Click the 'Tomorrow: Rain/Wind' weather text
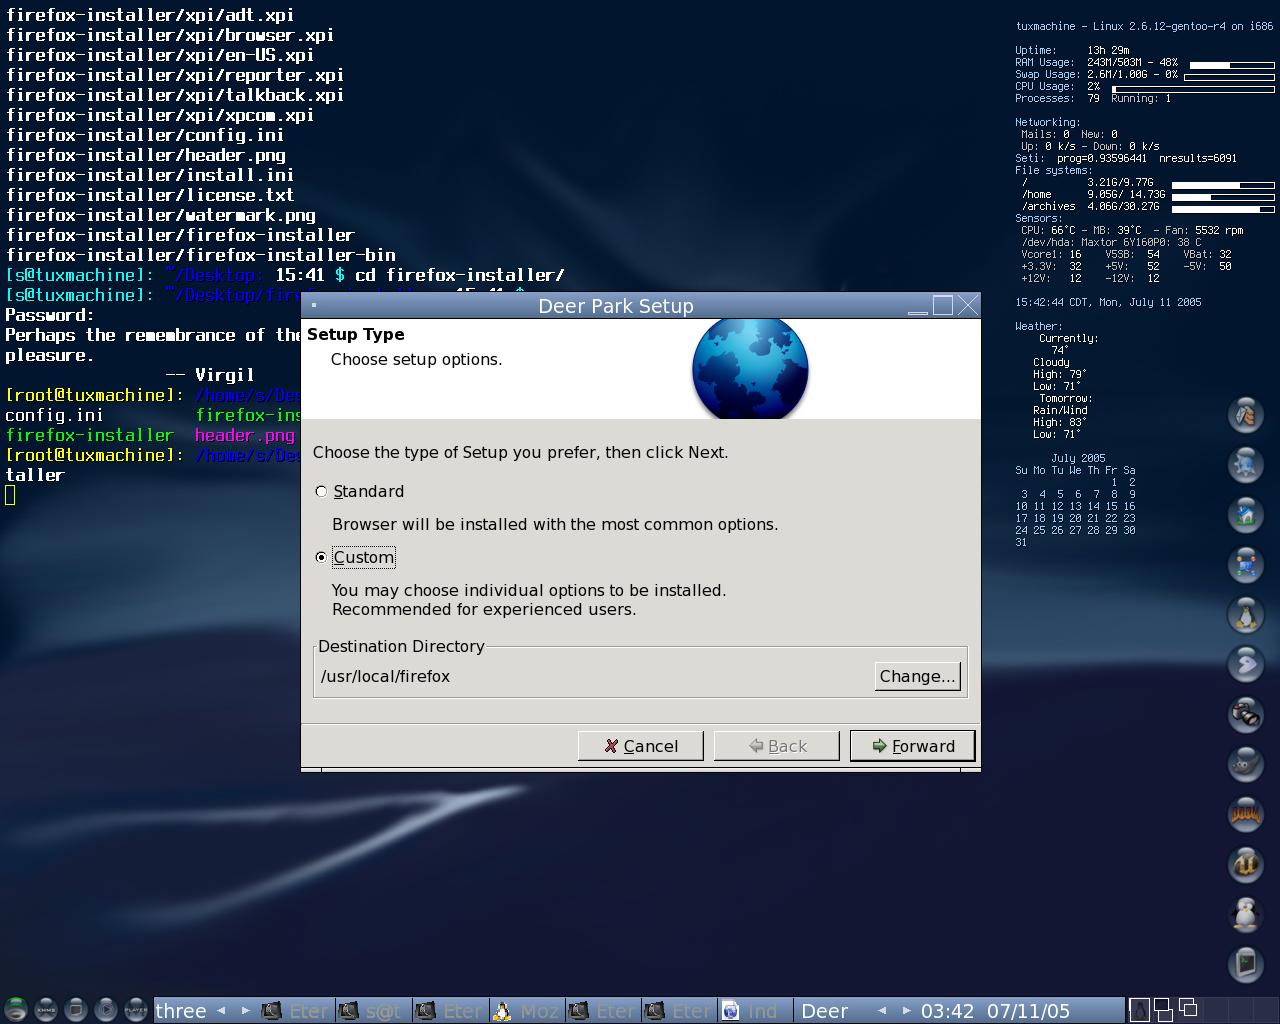Screen dimensions: 1280x1024 point(1062,404)
